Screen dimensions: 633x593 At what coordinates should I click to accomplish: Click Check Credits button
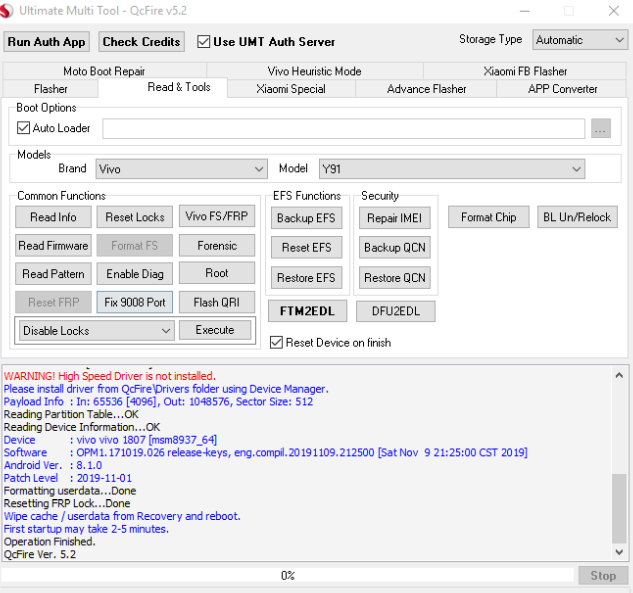[x=141, y=42]
